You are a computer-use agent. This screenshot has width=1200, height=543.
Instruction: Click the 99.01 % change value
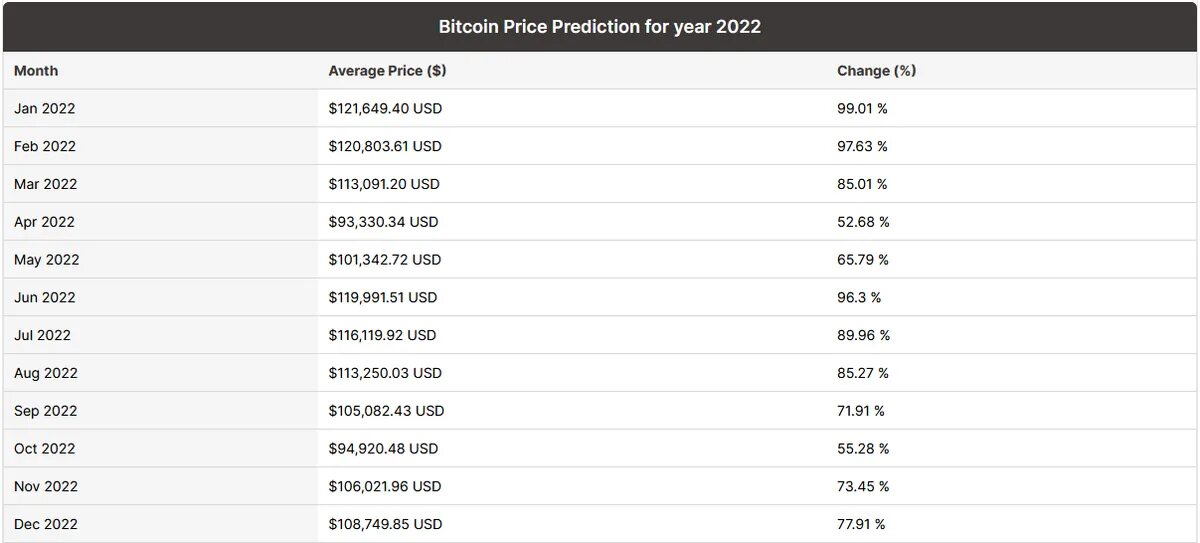[862, 108]
